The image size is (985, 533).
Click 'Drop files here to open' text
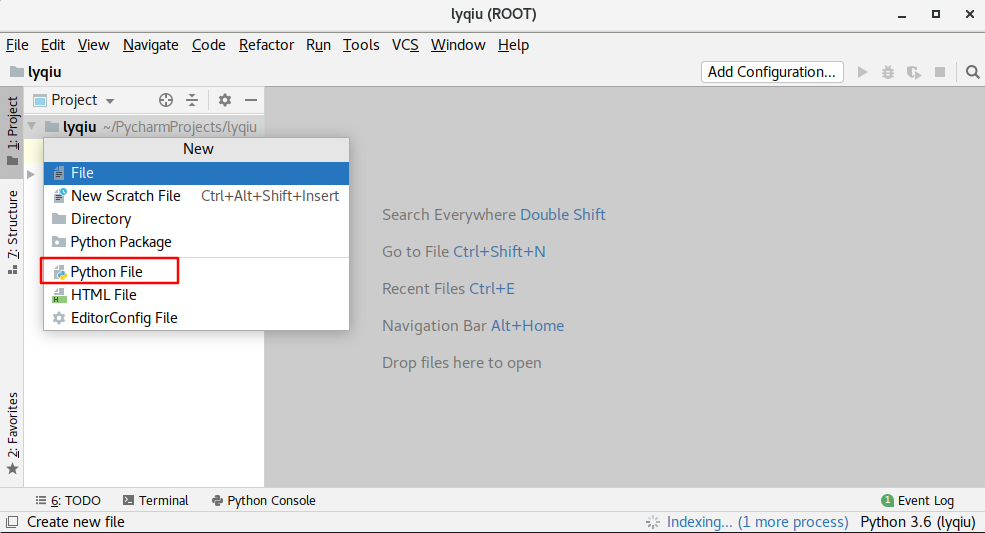pyautogui.click(x=462, y=363)
